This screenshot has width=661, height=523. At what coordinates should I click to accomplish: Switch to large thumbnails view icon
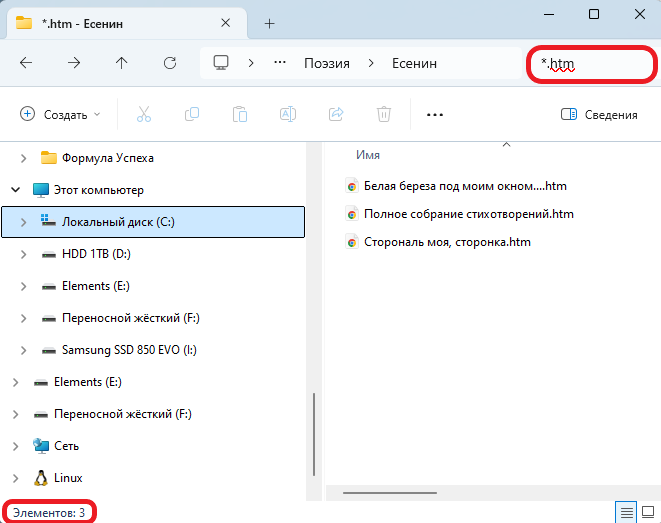[x=648, y=512]
